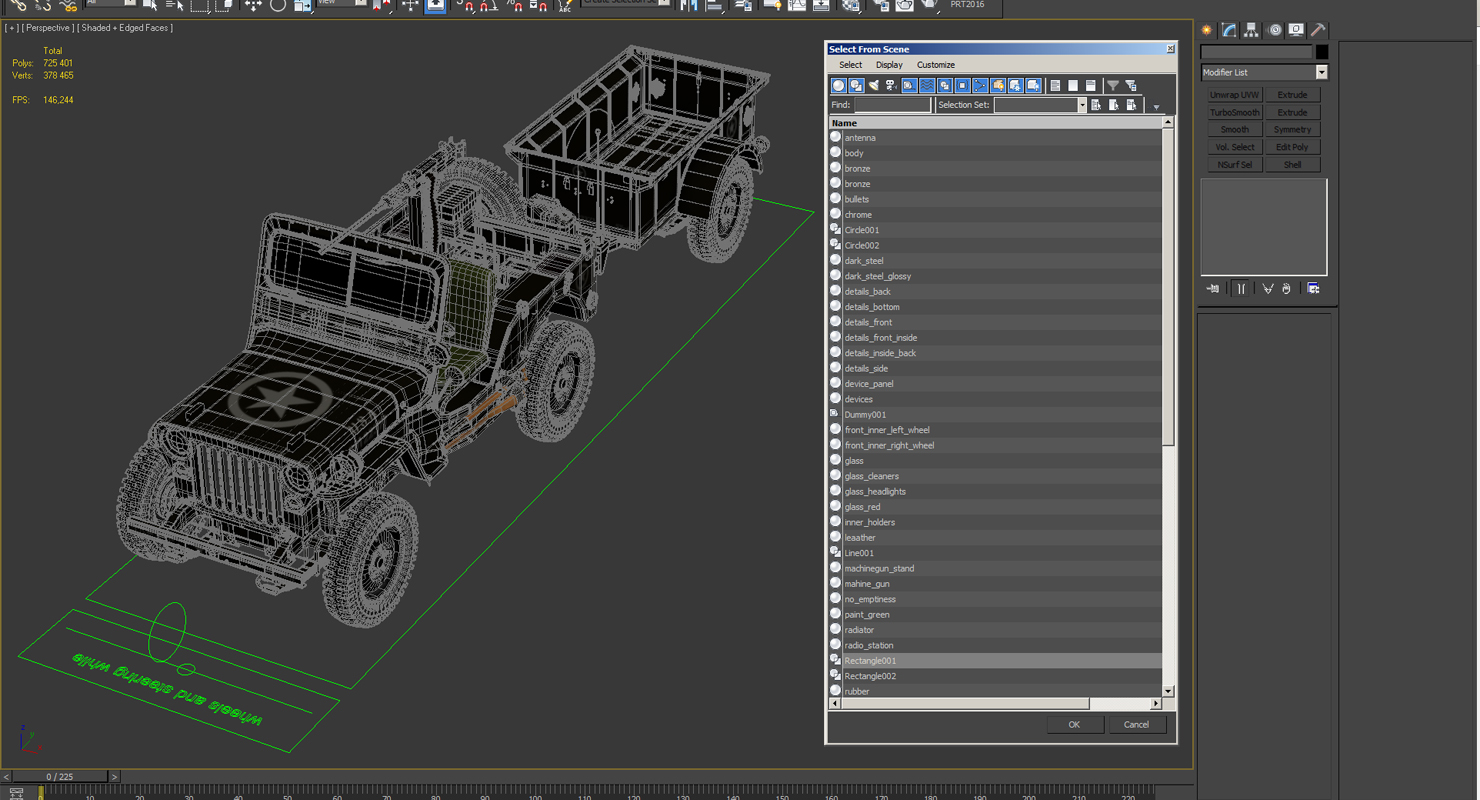The height and width of the screenshot is (800, 1480).
Task: Click the Shell modifier button
Action: click(1292, 165)
